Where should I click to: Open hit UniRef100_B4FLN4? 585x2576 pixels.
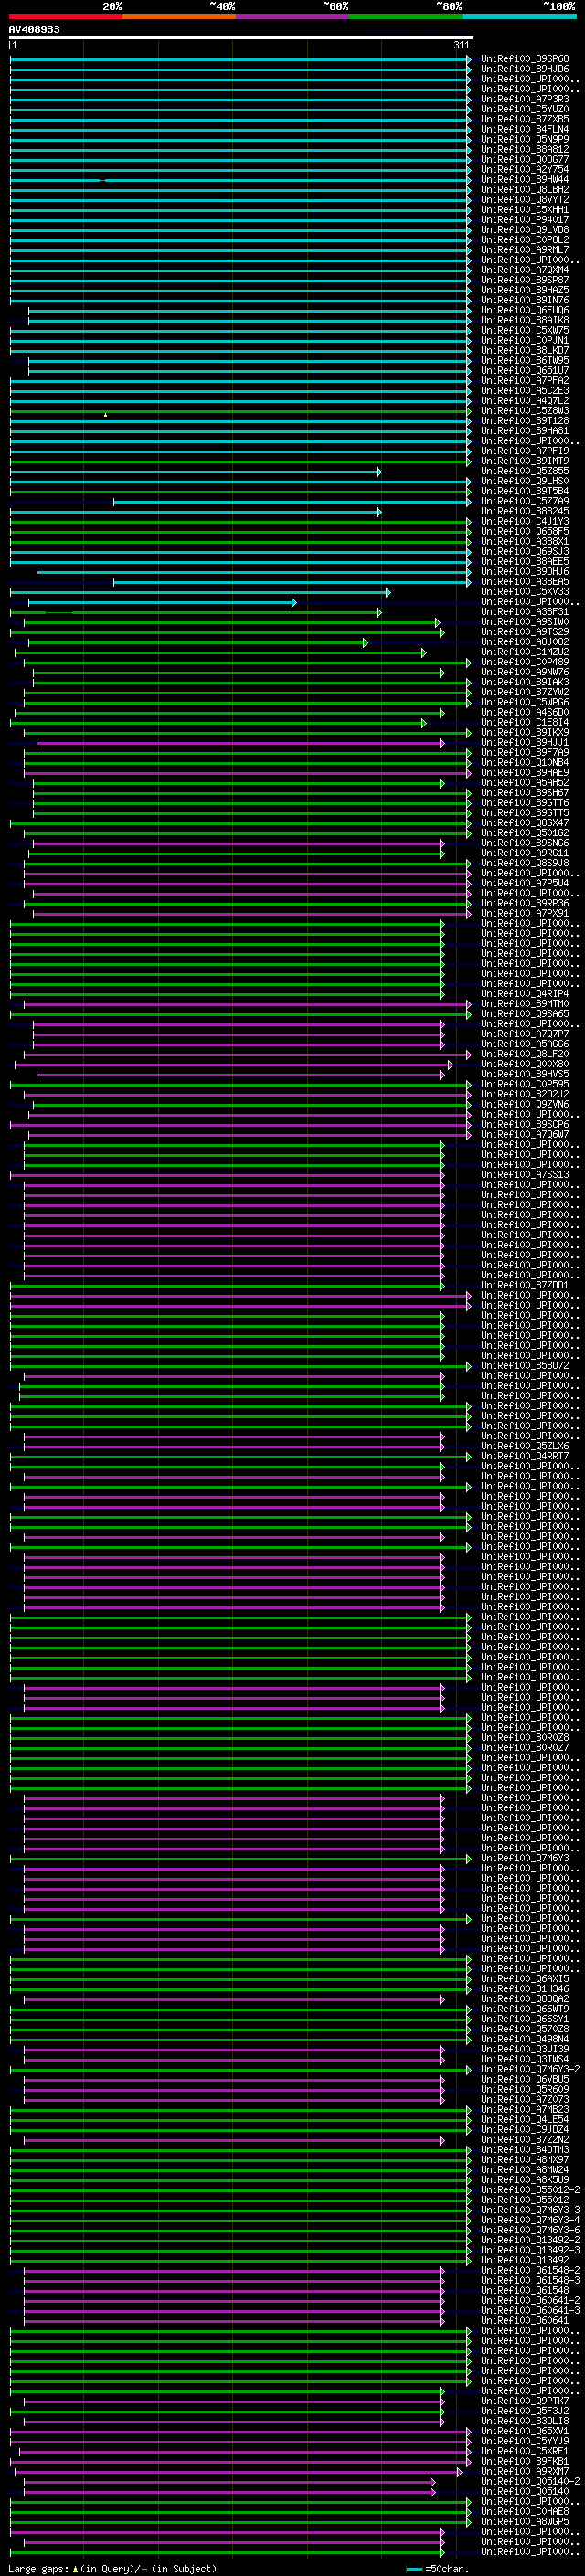coord(524,129)
